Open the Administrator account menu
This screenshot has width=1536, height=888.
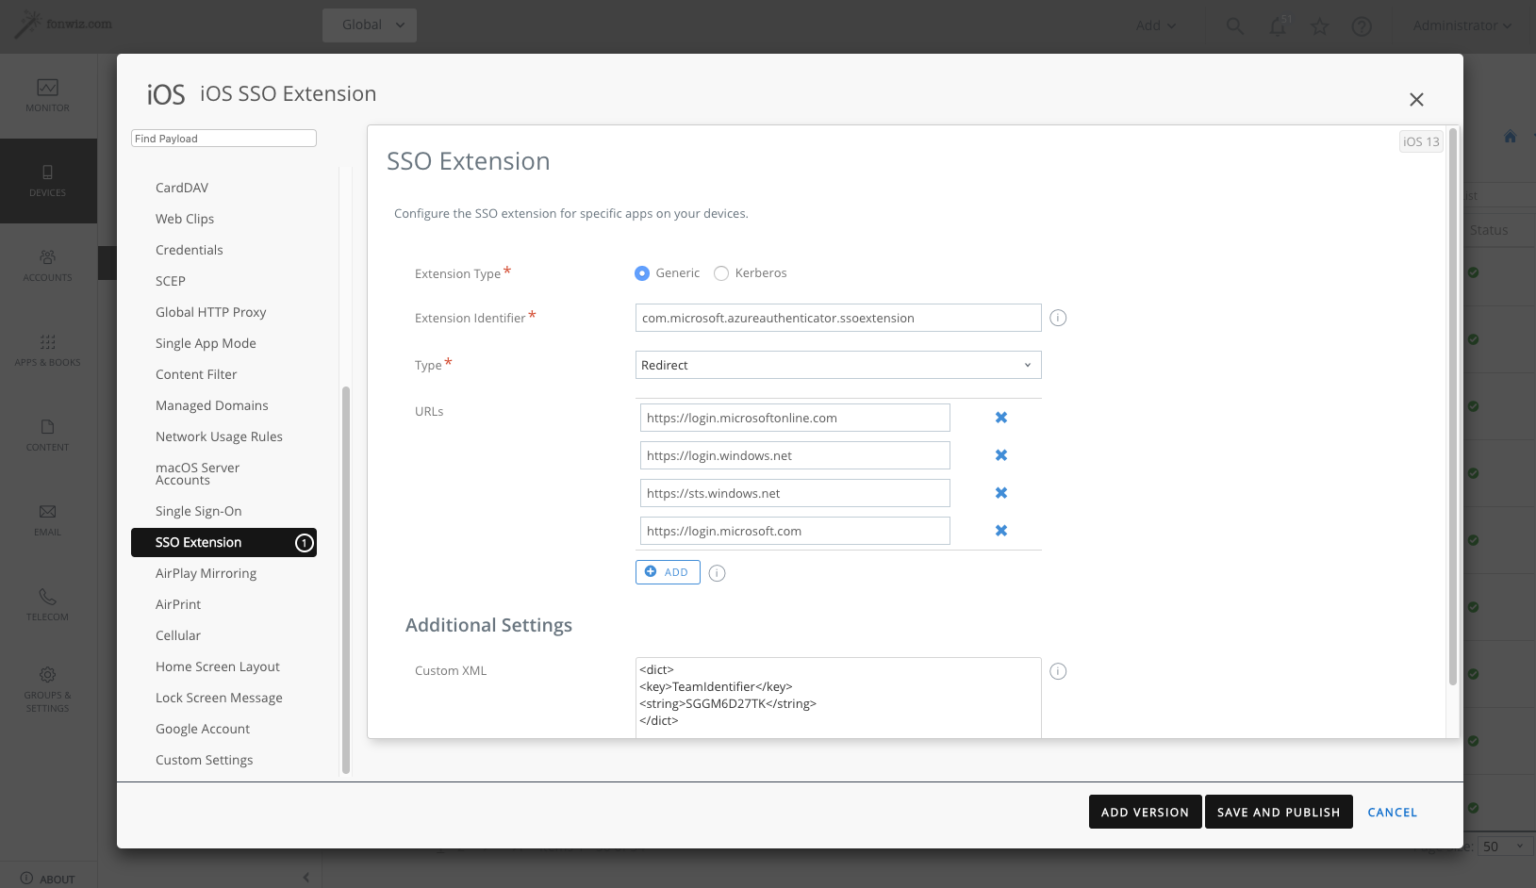click(1461, 26)
